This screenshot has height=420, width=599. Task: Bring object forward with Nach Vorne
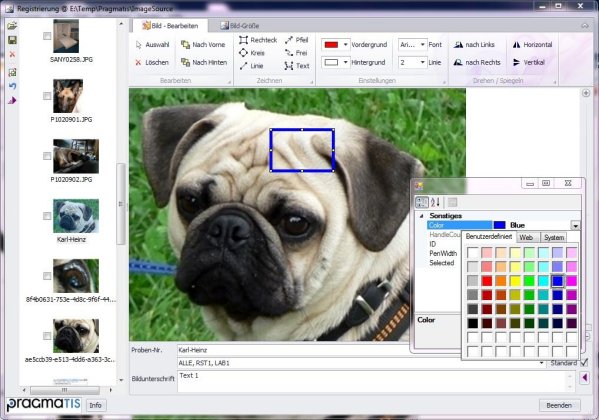203,45
